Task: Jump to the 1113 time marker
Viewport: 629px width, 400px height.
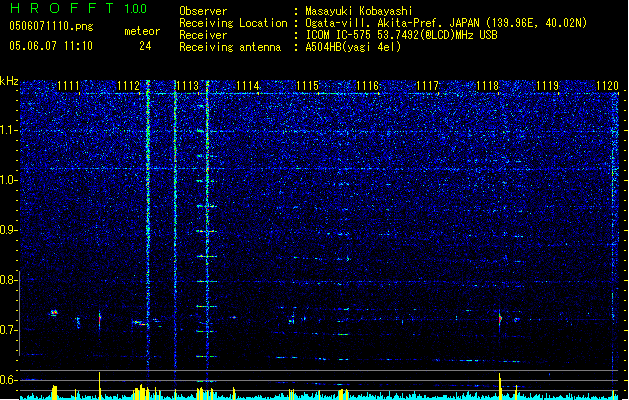Action: pos(188,86)
